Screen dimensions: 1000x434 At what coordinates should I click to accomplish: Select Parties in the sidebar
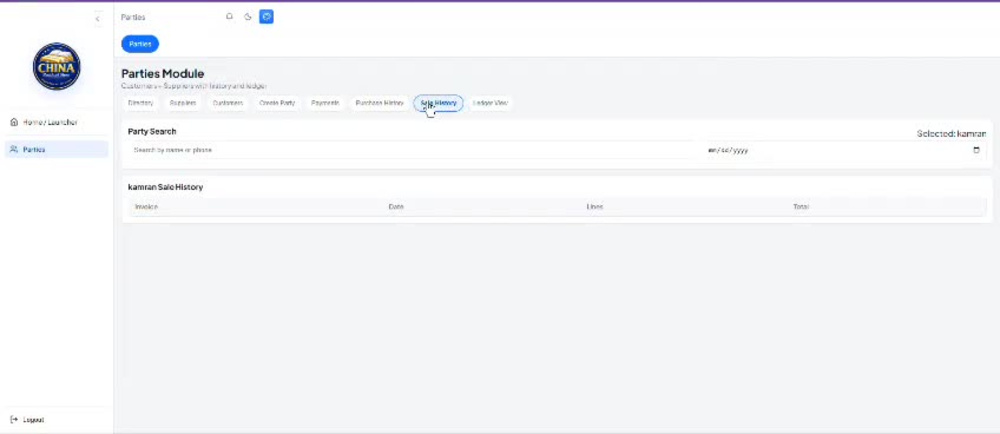point(56,149)
